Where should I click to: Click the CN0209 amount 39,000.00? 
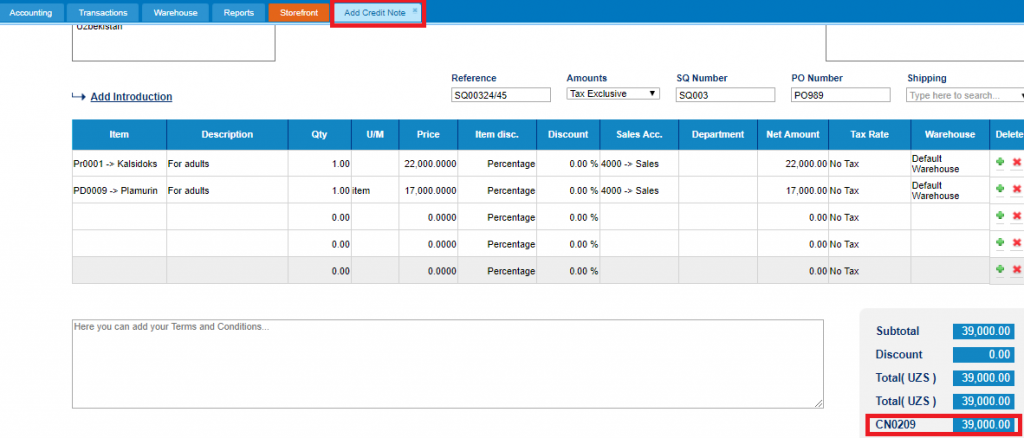coord(984,425)
